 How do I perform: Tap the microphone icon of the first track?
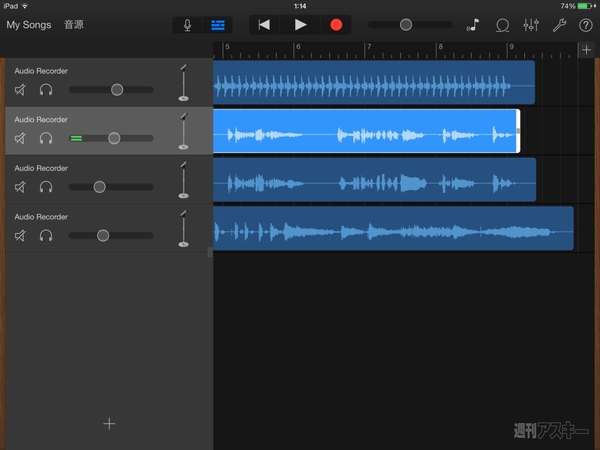183,83
